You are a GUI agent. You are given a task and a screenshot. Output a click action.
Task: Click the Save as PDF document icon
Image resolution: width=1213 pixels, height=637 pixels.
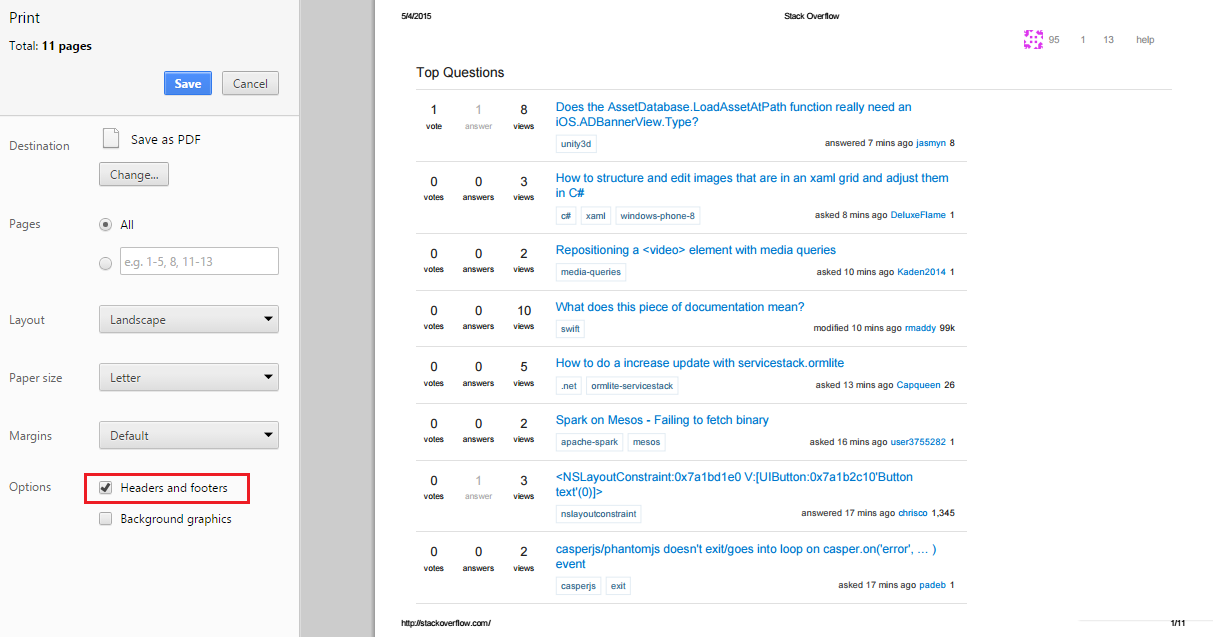pyautogui.click(x=110, y=137)
